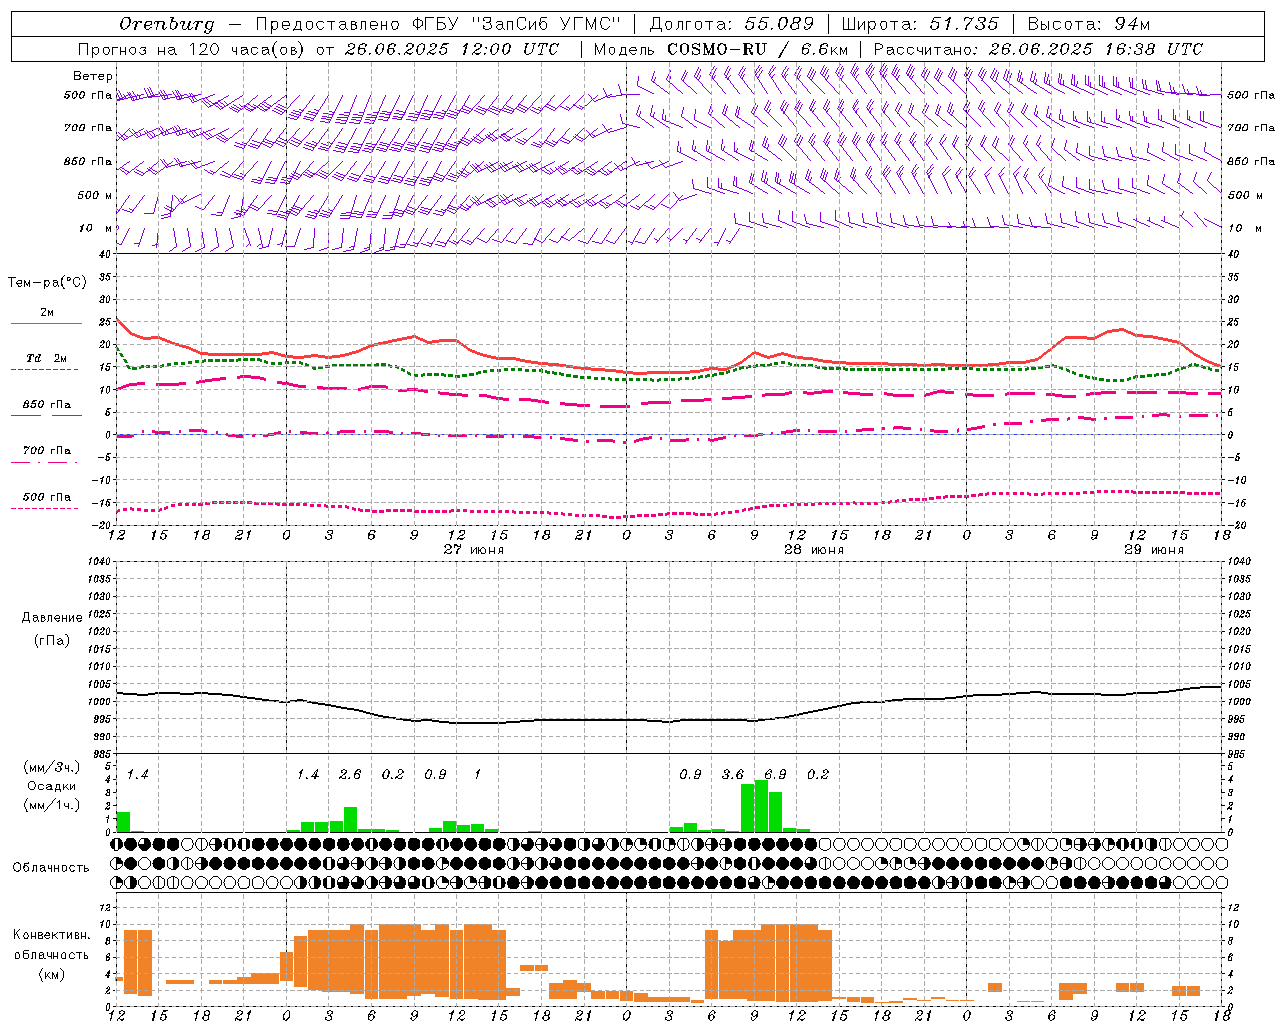Click the "Orenburg" station name in header
Image resolution: width=1280 pixels, height=1024 pixels.
point(167,24)
